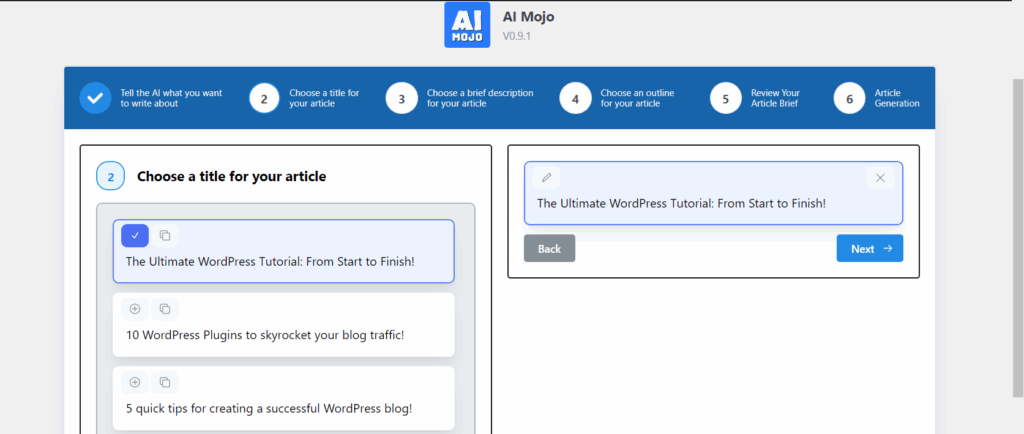Viewport: 1024px width, 434px height.
Task: Select step 6 Article Generation
Action: 849,99
